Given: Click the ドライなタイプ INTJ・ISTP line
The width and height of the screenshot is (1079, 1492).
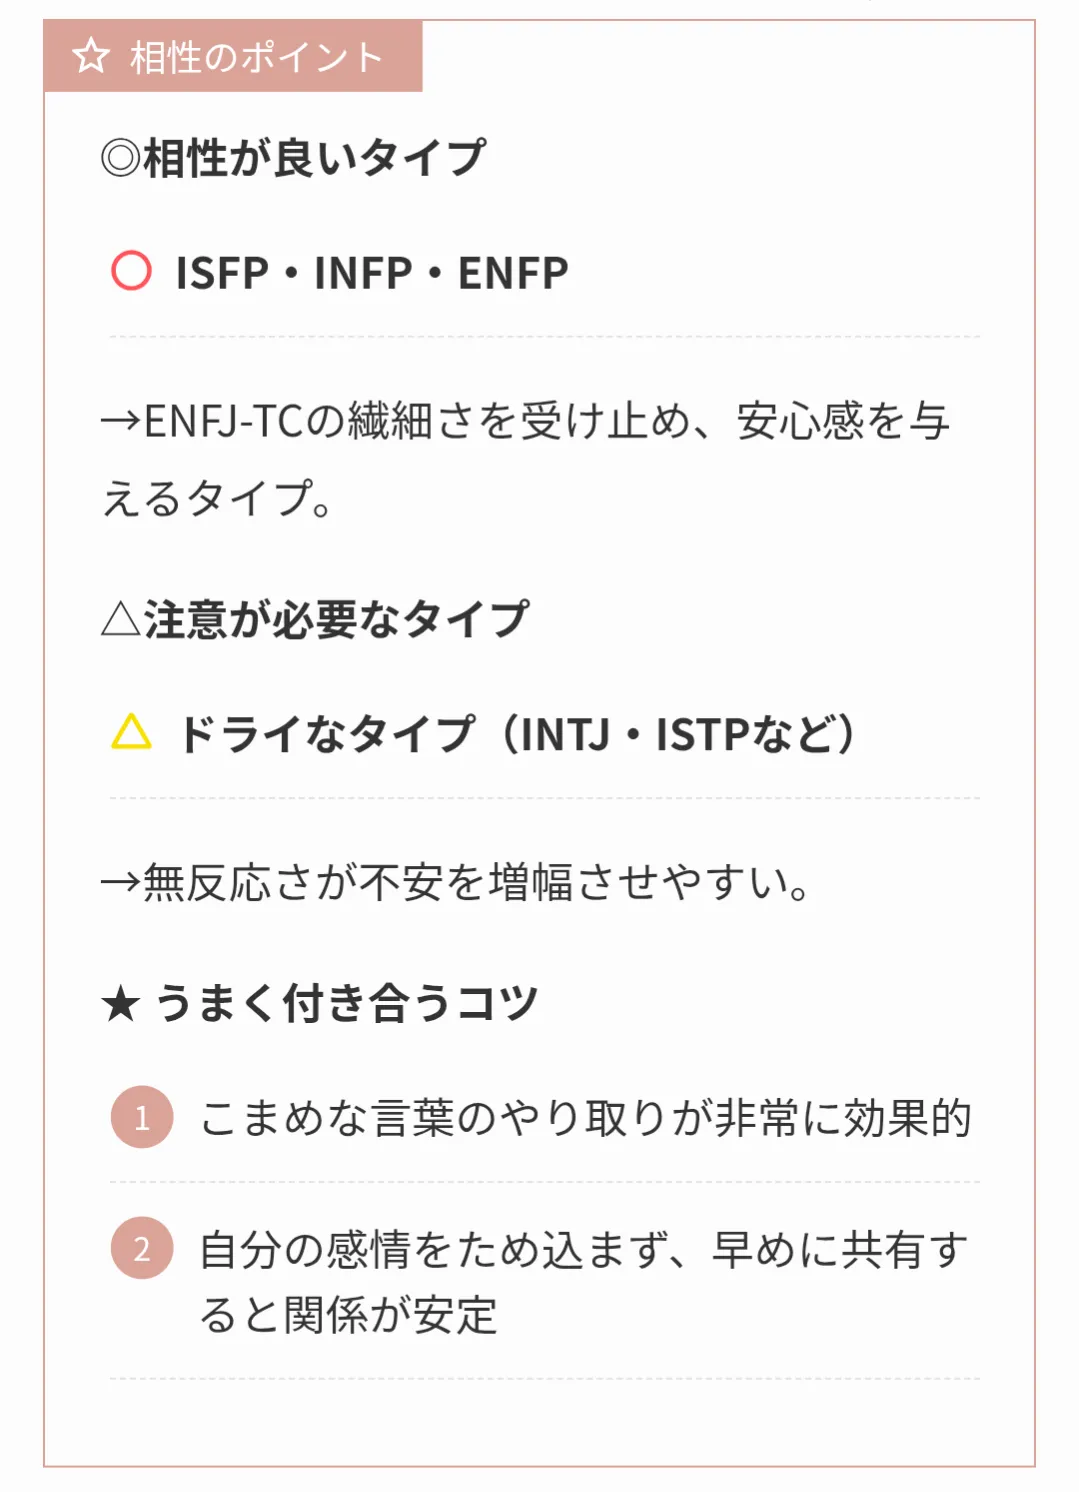Looking at the screenshot, I should click(x=516, y=734).
